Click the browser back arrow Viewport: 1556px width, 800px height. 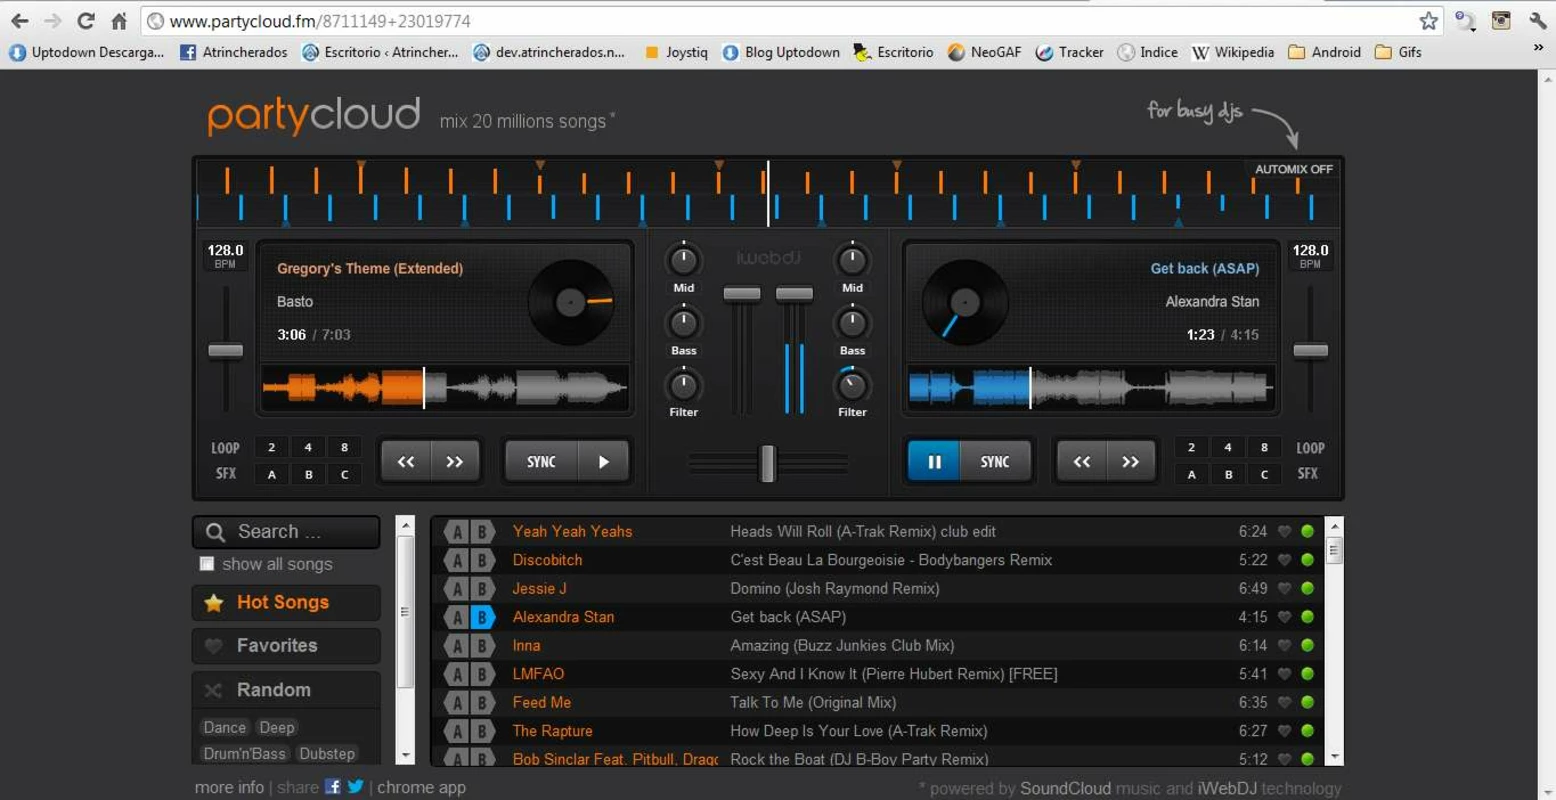(x=20, y=21)
